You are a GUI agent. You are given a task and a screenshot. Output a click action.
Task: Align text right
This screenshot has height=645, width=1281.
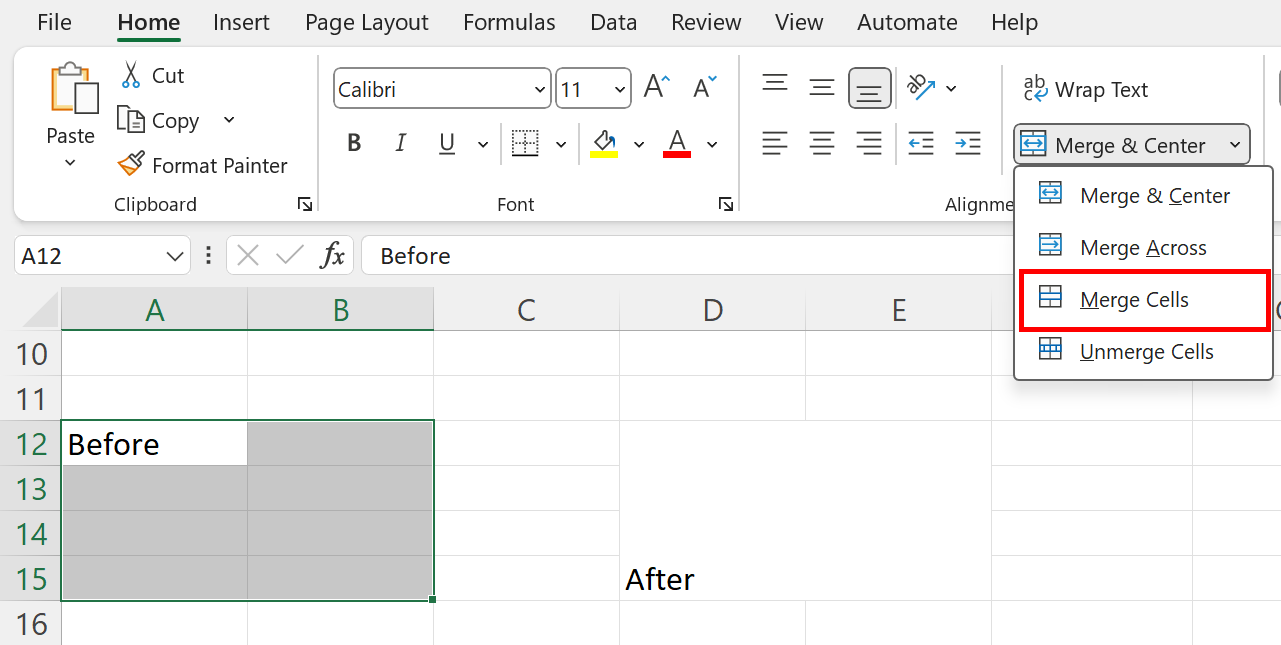coord(869,144)
